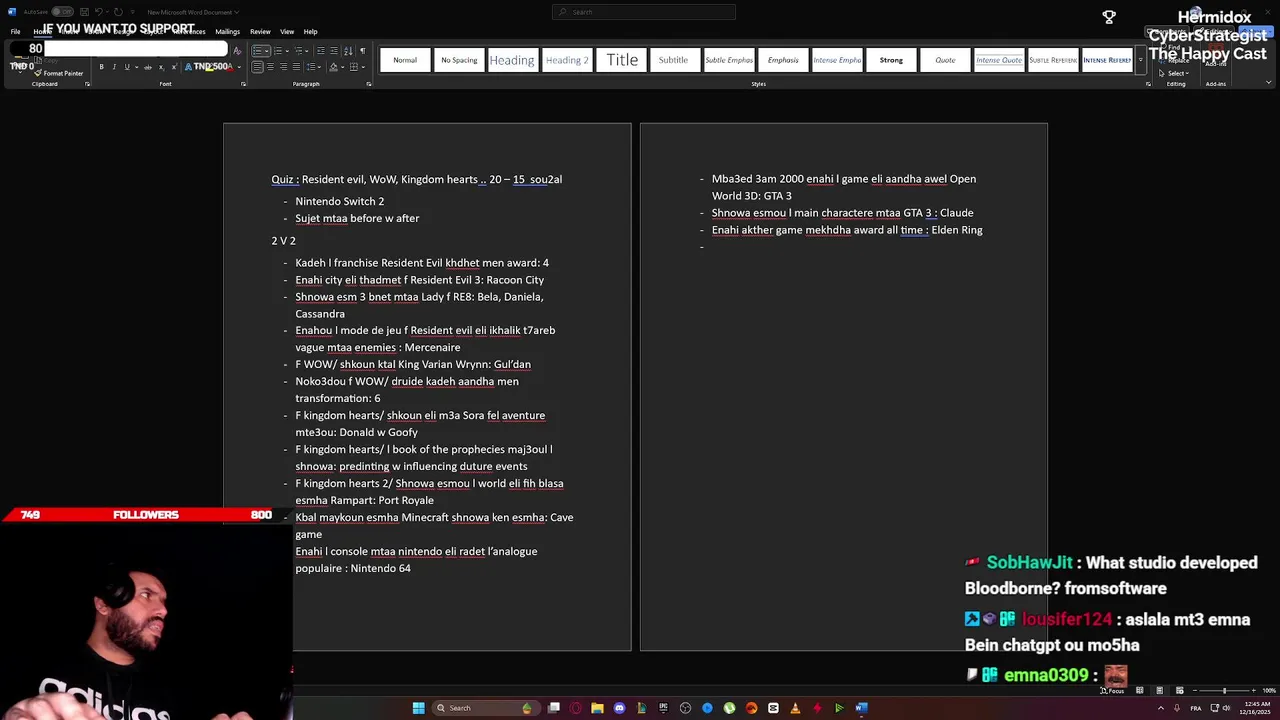Toggle Bold formatting
Screen dimensions: 1280x720
(101, 67)
